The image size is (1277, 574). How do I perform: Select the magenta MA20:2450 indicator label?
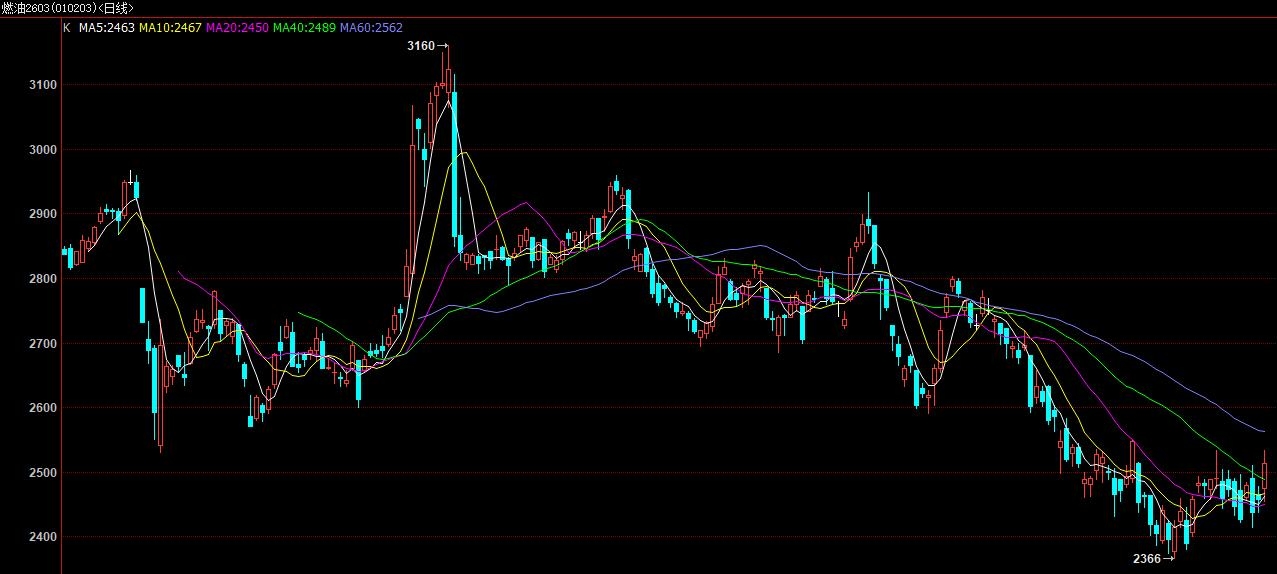[237, 28]
